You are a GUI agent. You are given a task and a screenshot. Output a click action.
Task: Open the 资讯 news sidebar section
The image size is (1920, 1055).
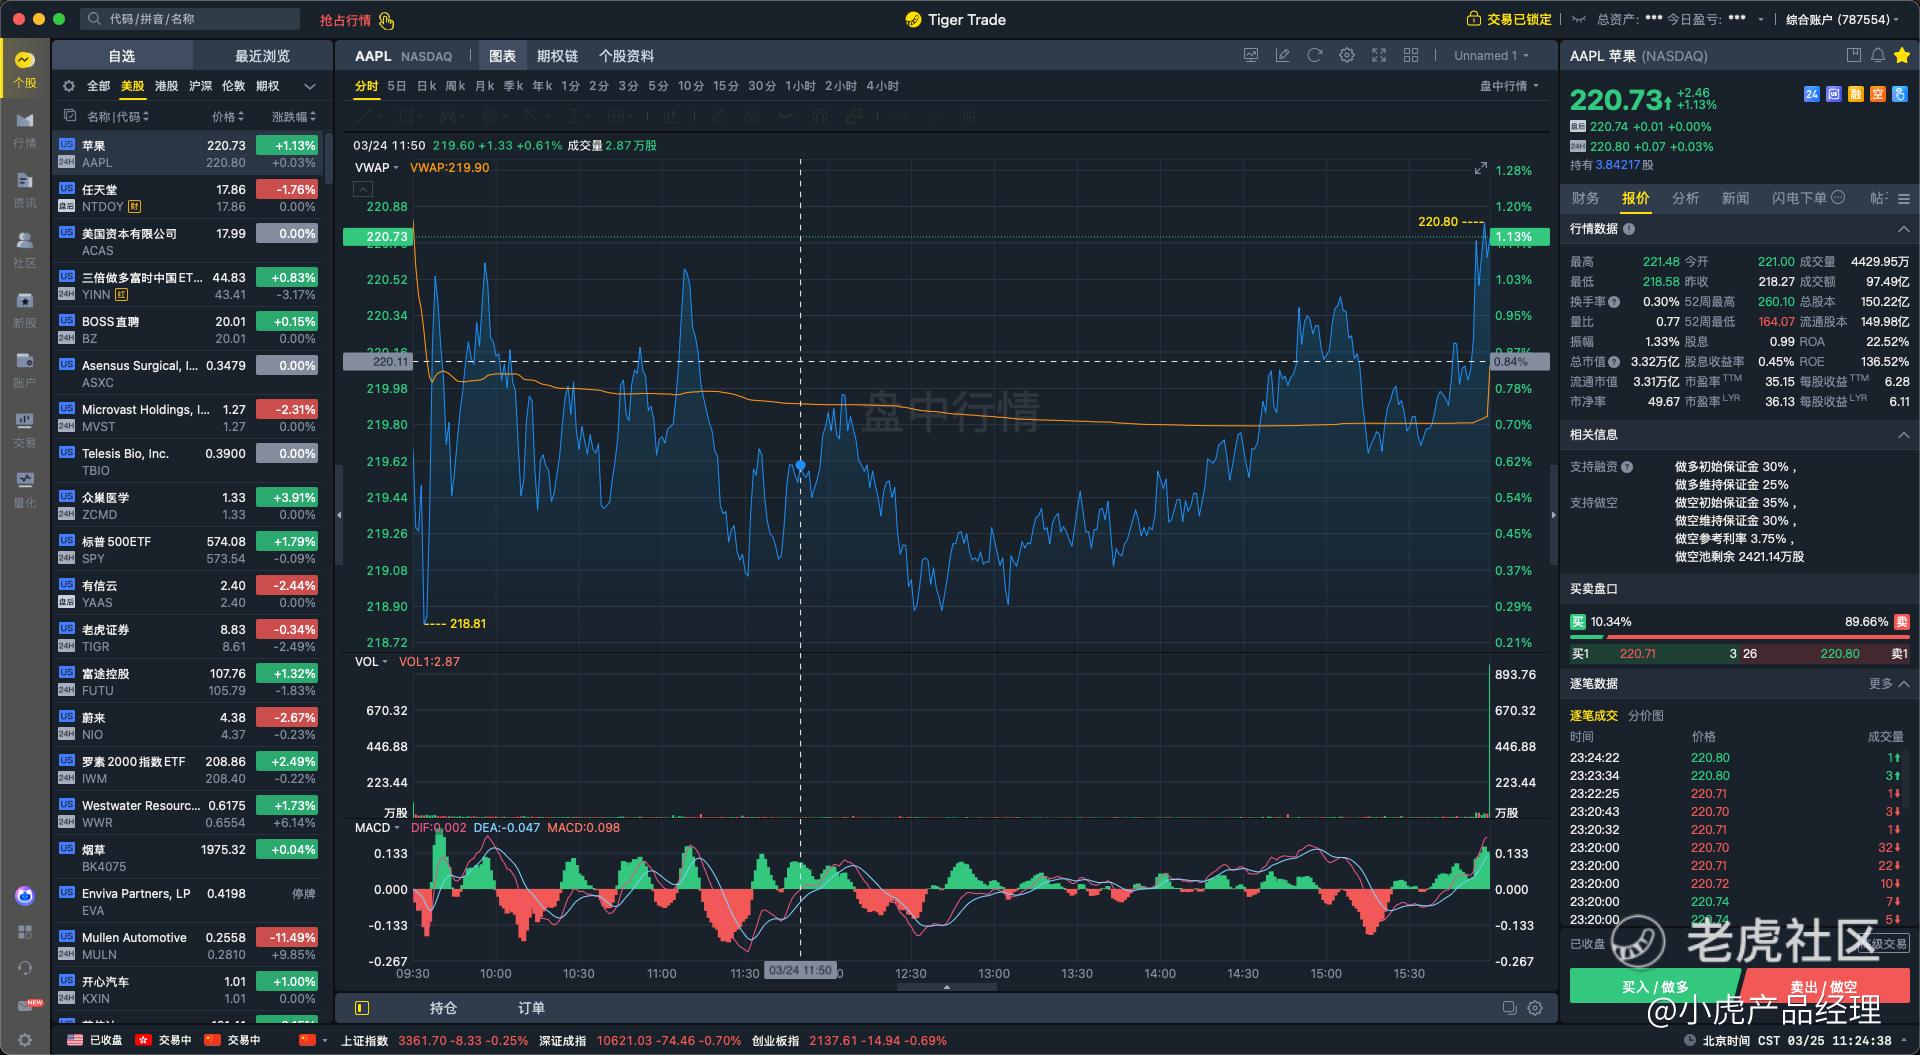[x=25, y=190]
